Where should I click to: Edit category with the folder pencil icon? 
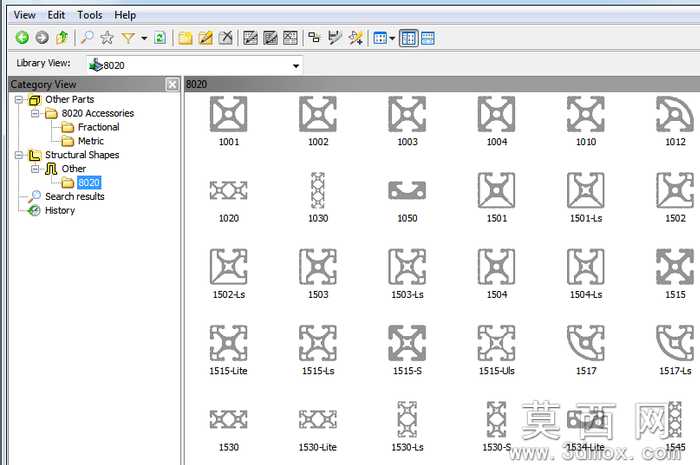206,38
